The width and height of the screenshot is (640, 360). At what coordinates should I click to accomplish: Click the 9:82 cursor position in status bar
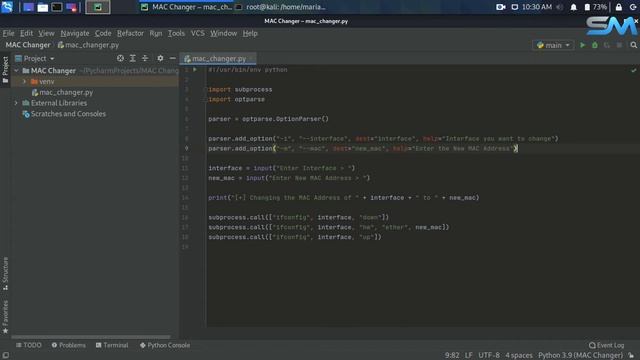point(452,356)
